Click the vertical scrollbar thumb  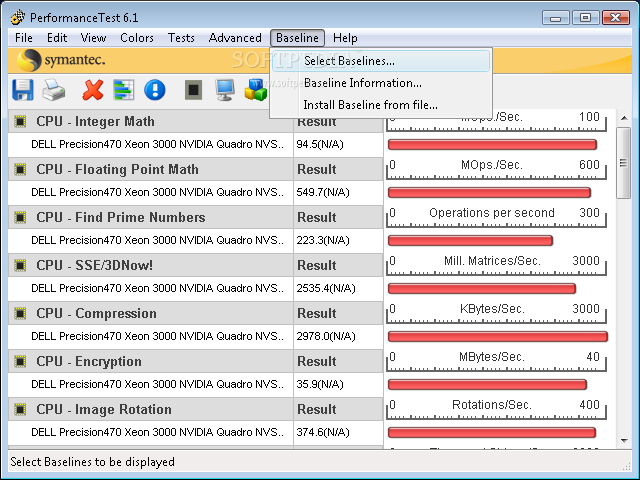click(624, 163)
